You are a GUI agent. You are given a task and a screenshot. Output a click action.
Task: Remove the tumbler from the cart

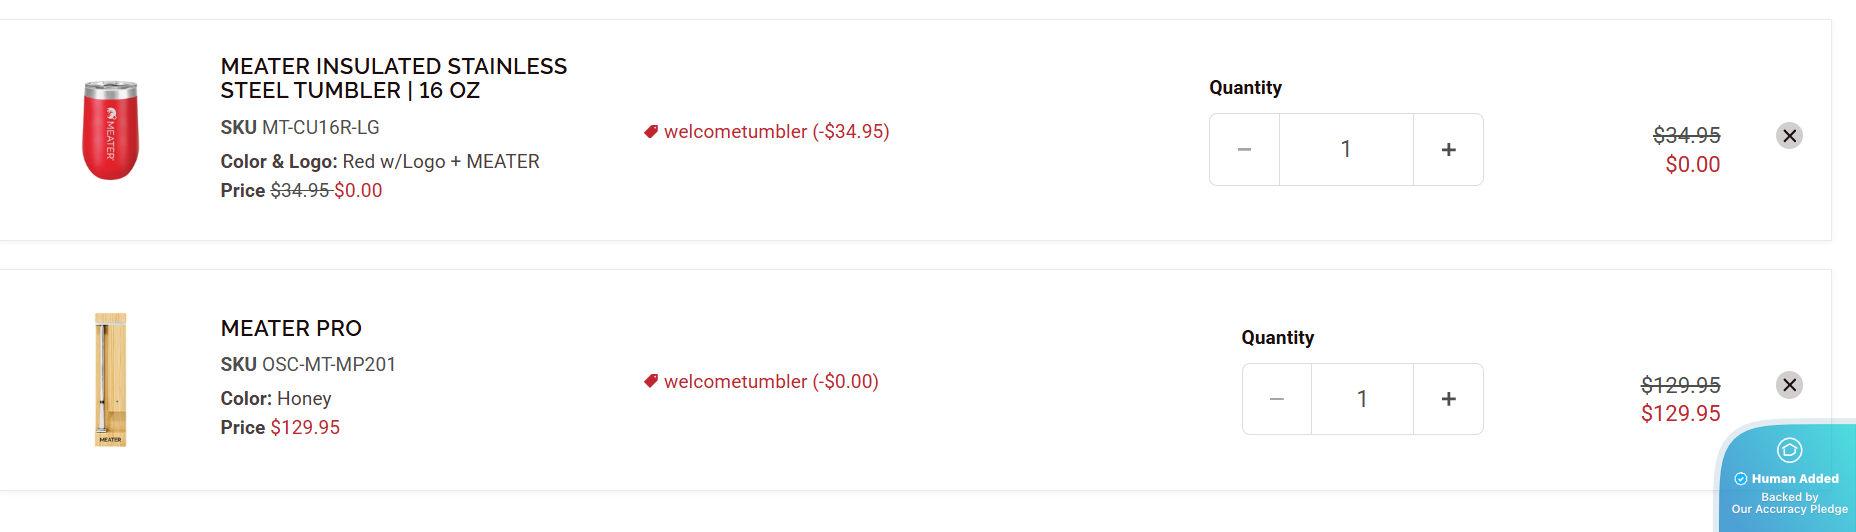tap(1789, 136)
